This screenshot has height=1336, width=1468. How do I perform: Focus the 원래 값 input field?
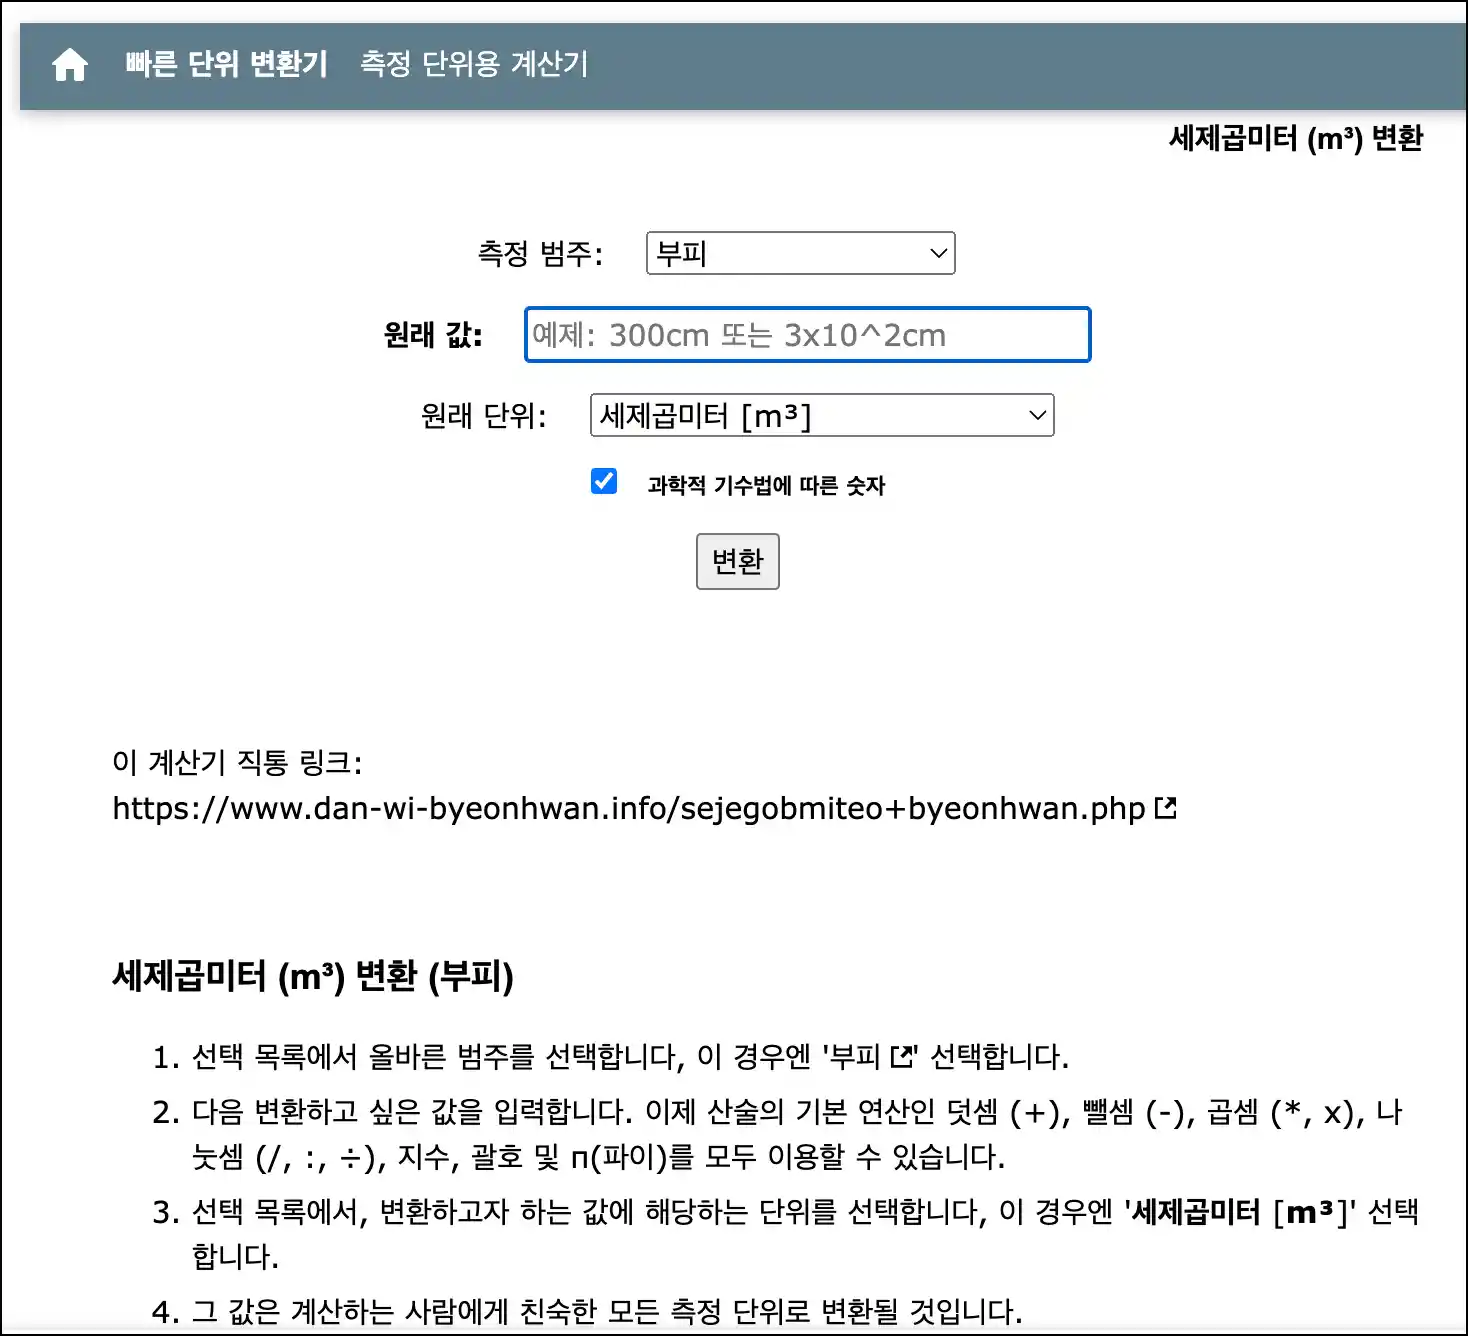(808, 335)
